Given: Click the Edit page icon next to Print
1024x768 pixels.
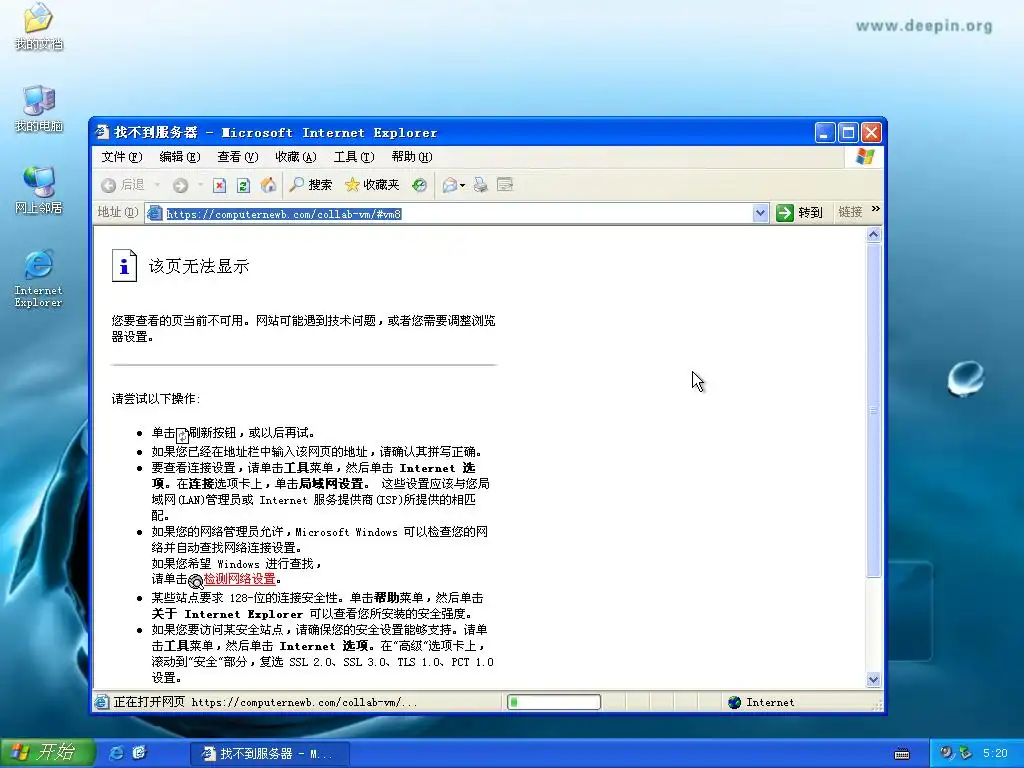Looking at the screenshot, I should (x=505, y=185).
